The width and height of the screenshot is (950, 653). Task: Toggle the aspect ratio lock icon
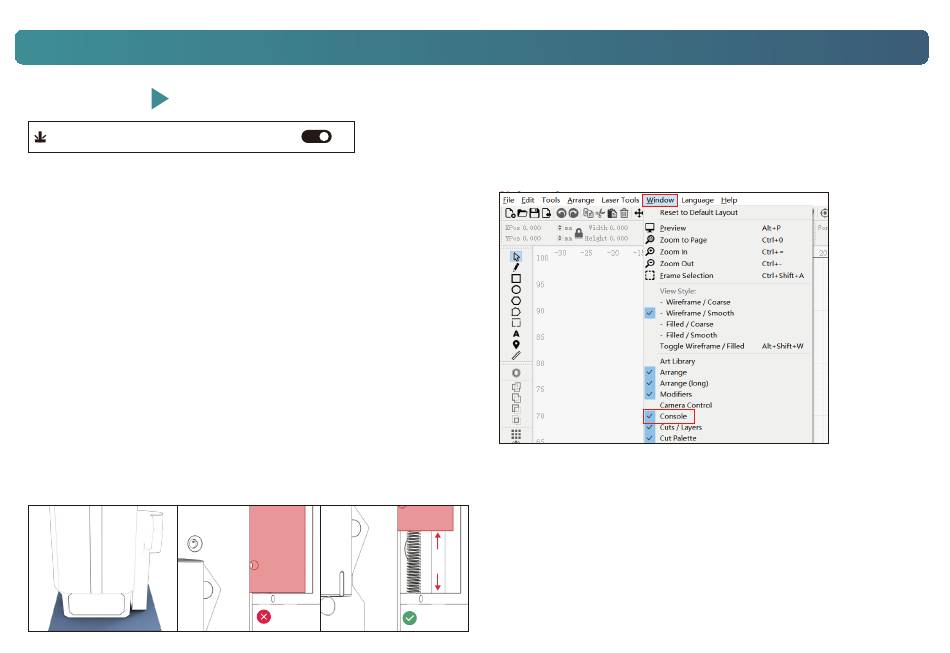(579, 233)
